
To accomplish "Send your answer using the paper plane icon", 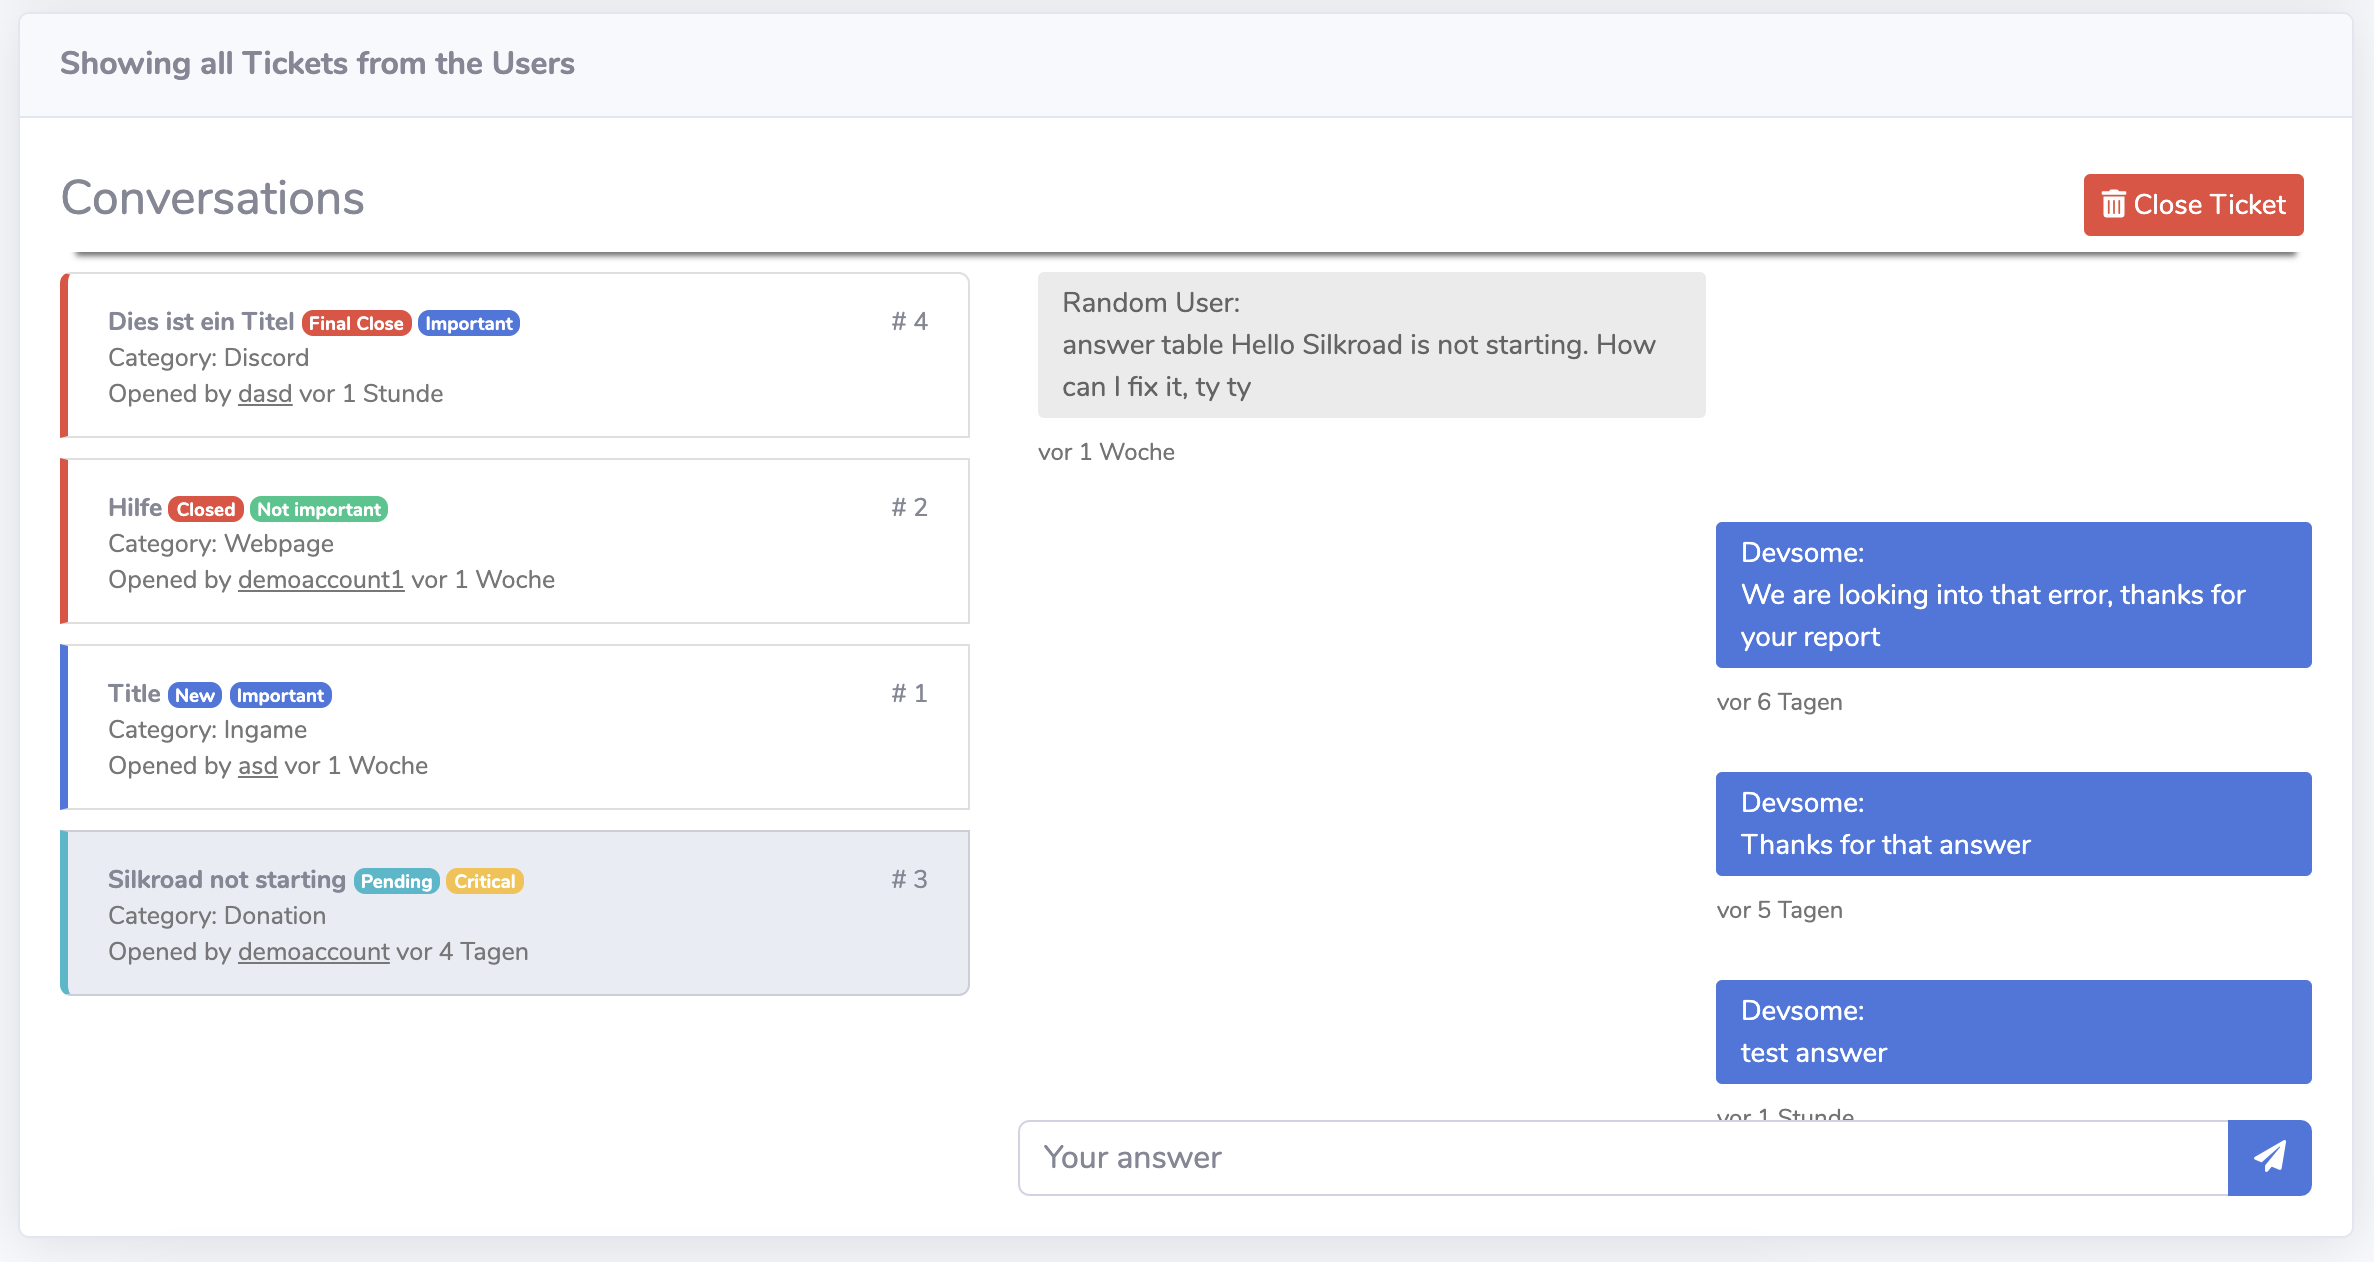I will pyautogui.click(x=2269, y=1156).
